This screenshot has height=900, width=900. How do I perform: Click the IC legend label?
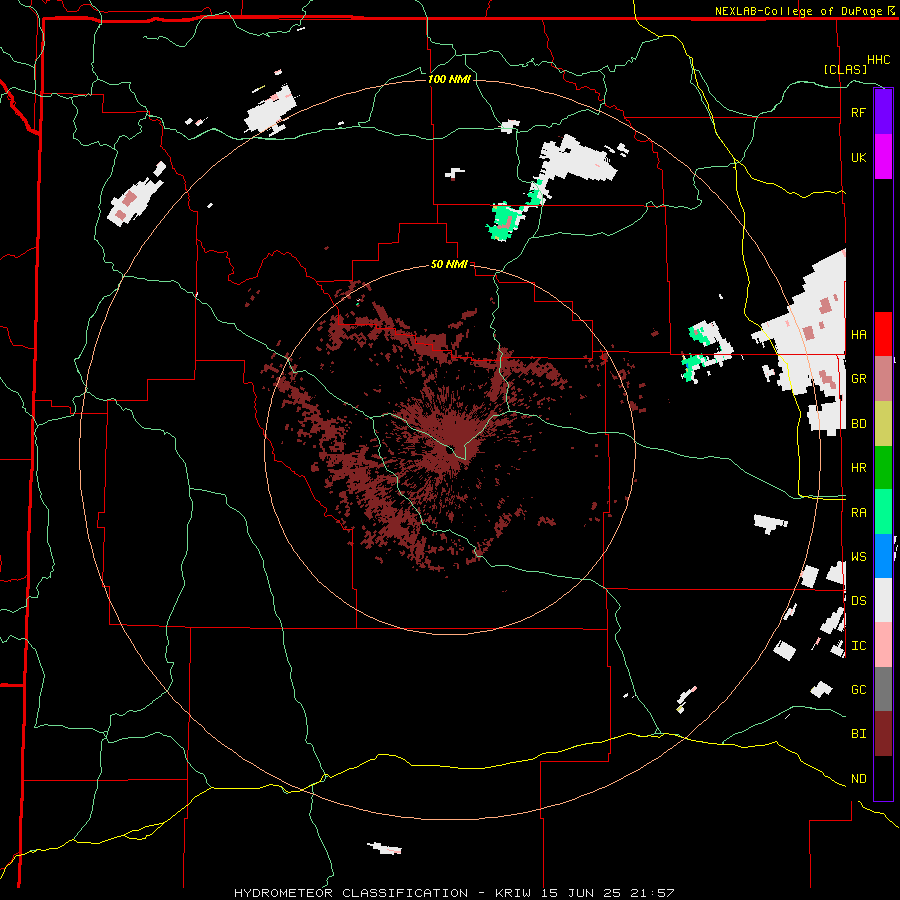(x=858, y=646)
